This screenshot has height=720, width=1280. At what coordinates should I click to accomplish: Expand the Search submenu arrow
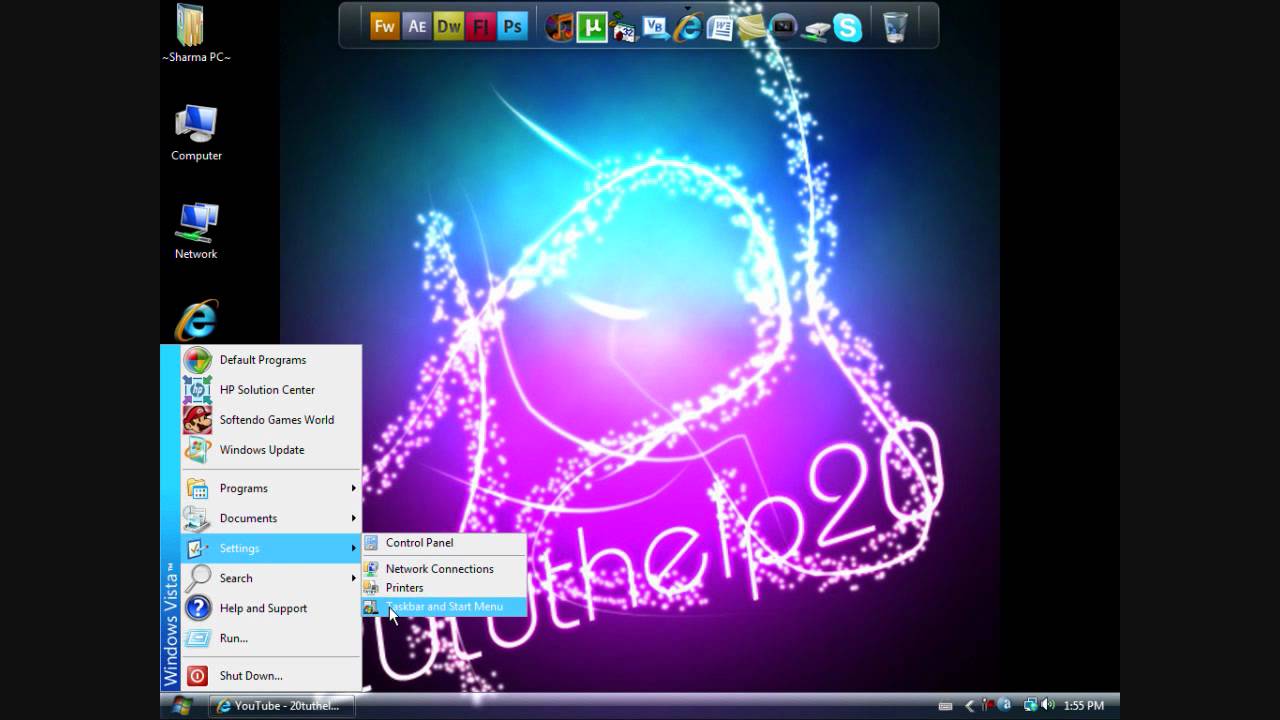(x=353, y=578)
